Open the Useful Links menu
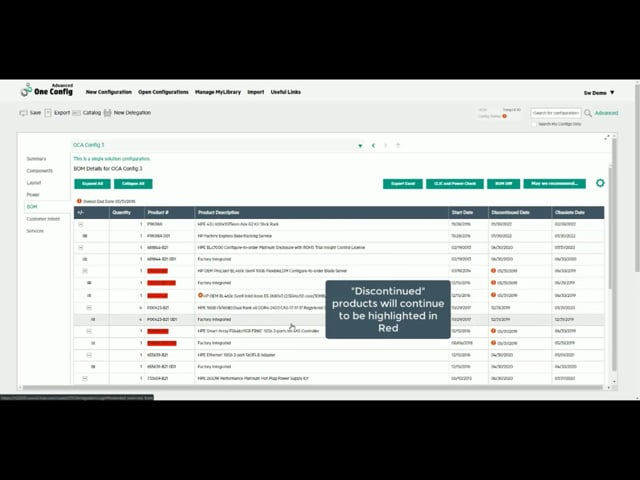The height and width of the screenshot is (480, 640). click(286, 92)
